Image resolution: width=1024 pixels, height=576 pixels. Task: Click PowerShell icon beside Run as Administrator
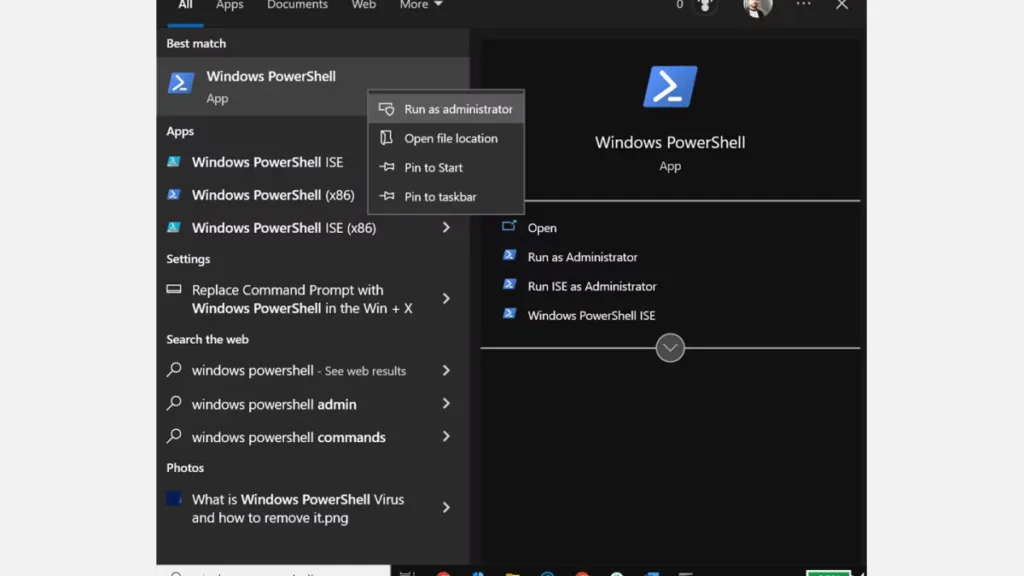[509, 255]
